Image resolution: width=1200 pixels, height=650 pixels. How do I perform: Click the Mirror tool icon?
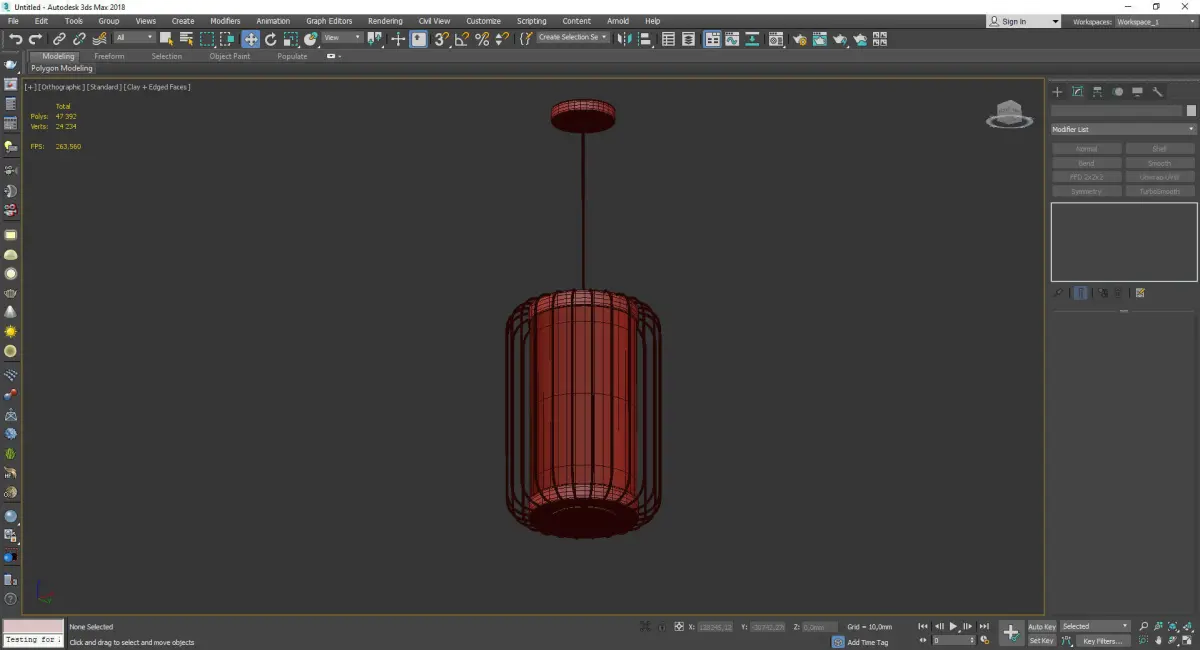coord(624,39)
